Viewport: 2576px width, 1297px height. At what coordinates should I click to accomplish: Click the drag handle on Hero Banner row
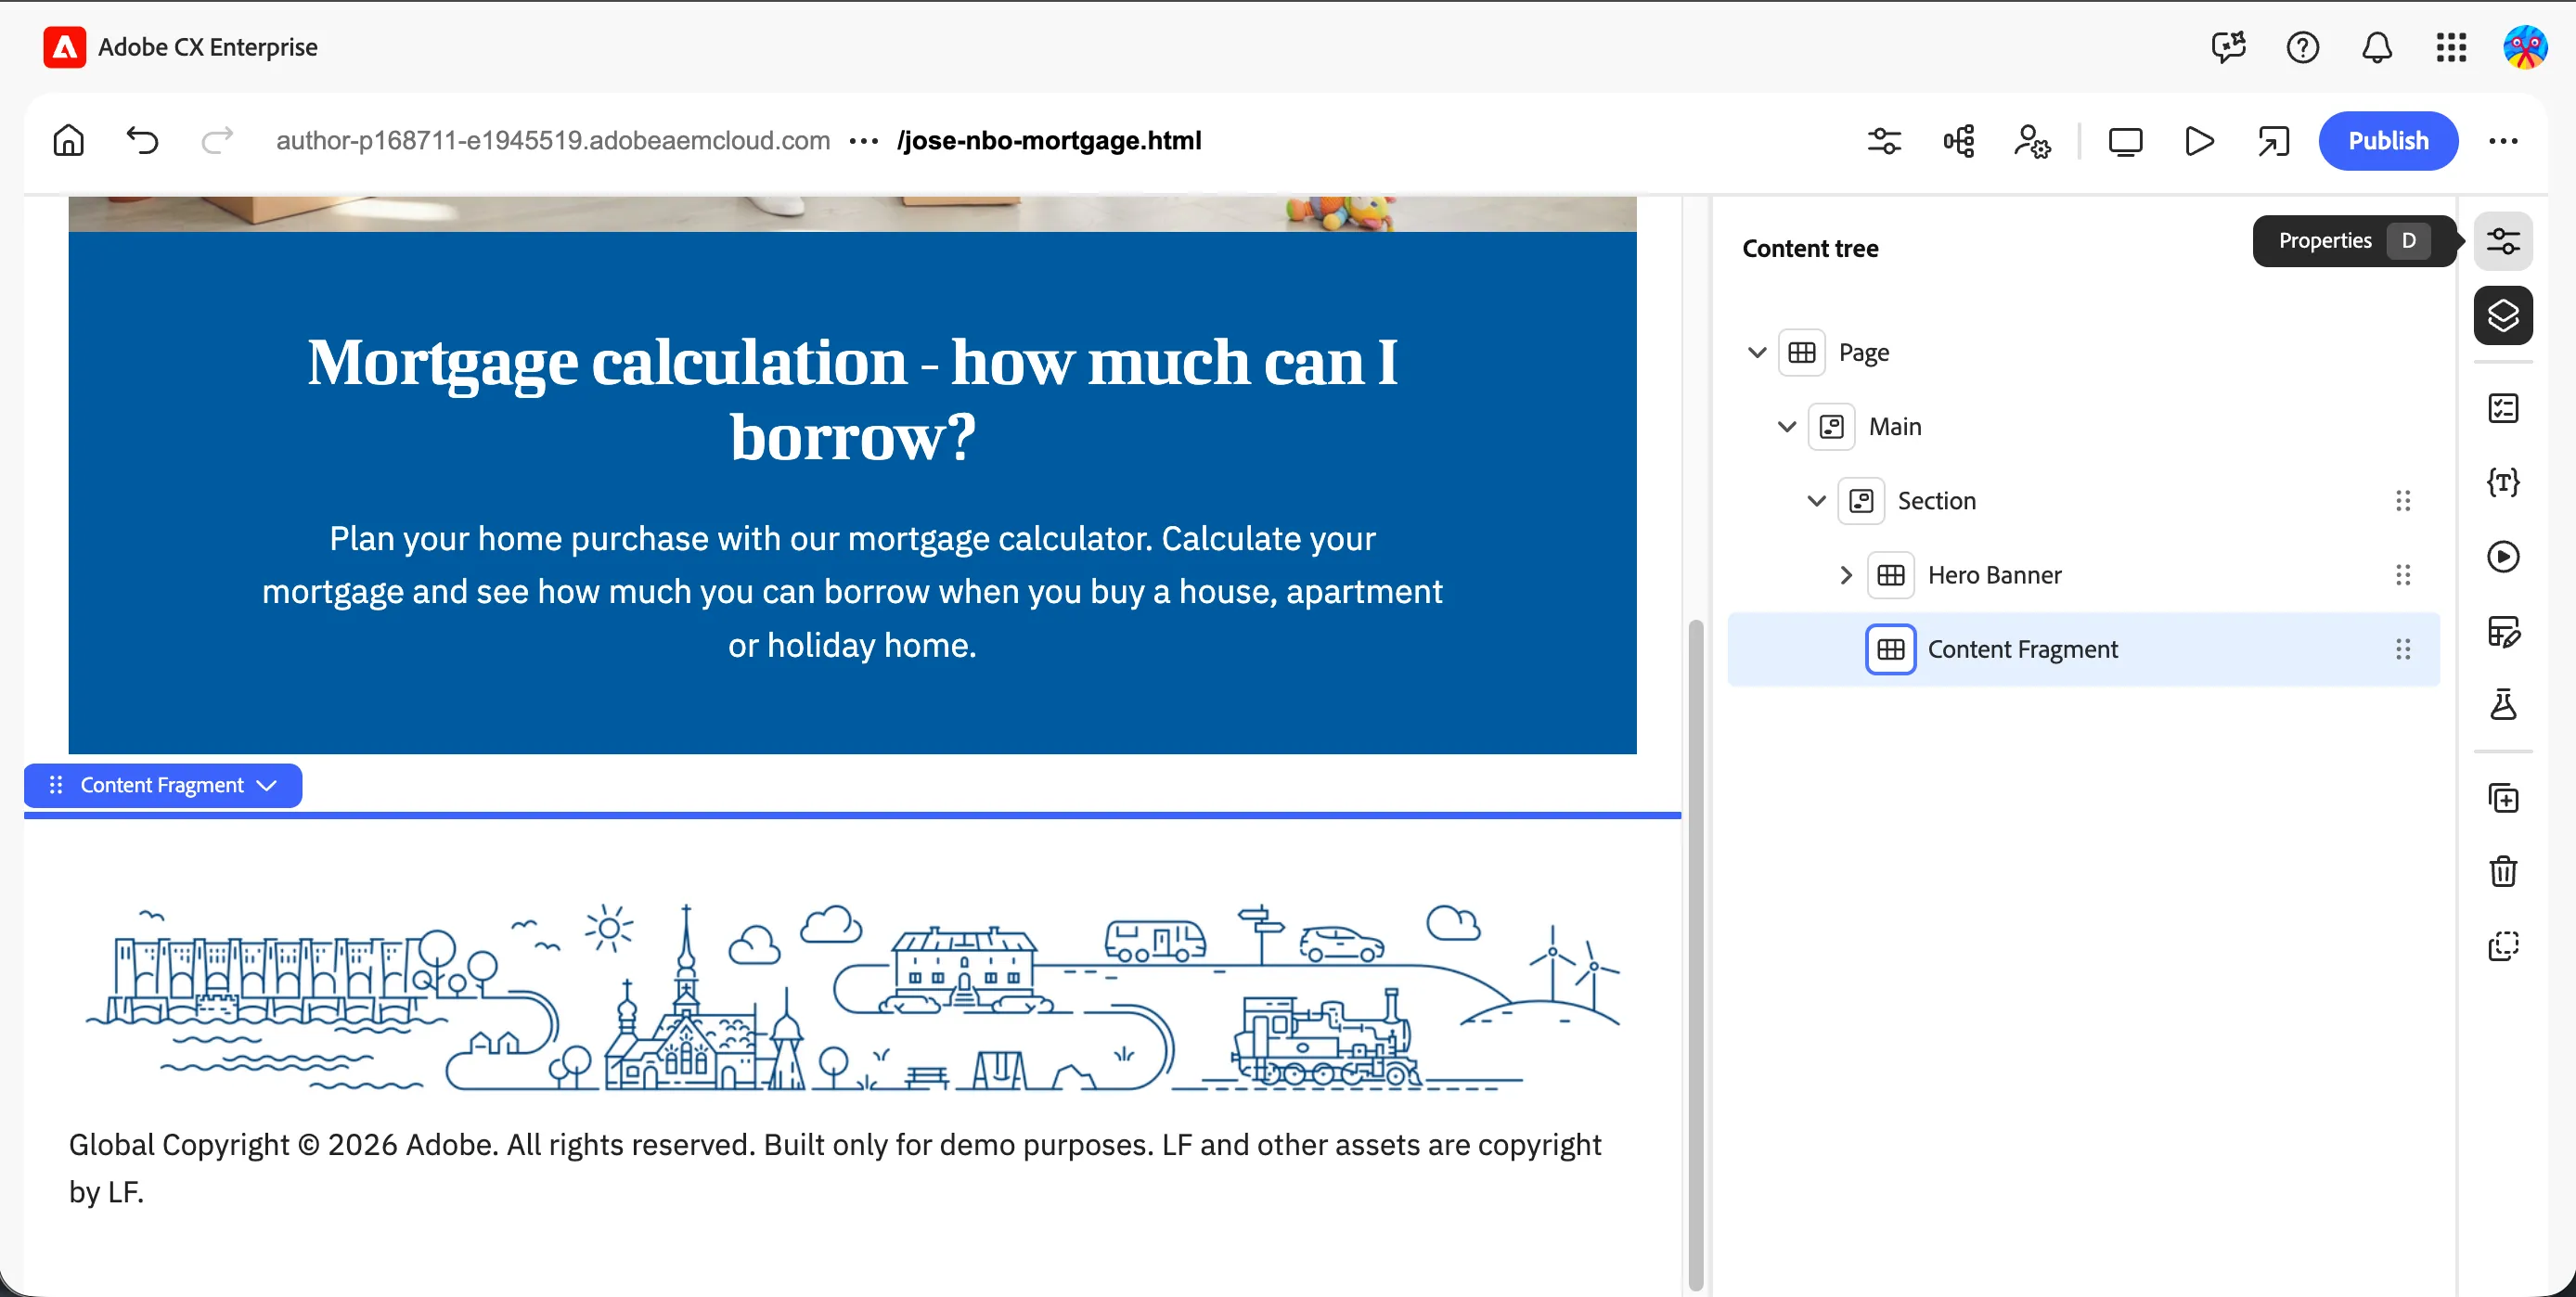click(2402, 575)
